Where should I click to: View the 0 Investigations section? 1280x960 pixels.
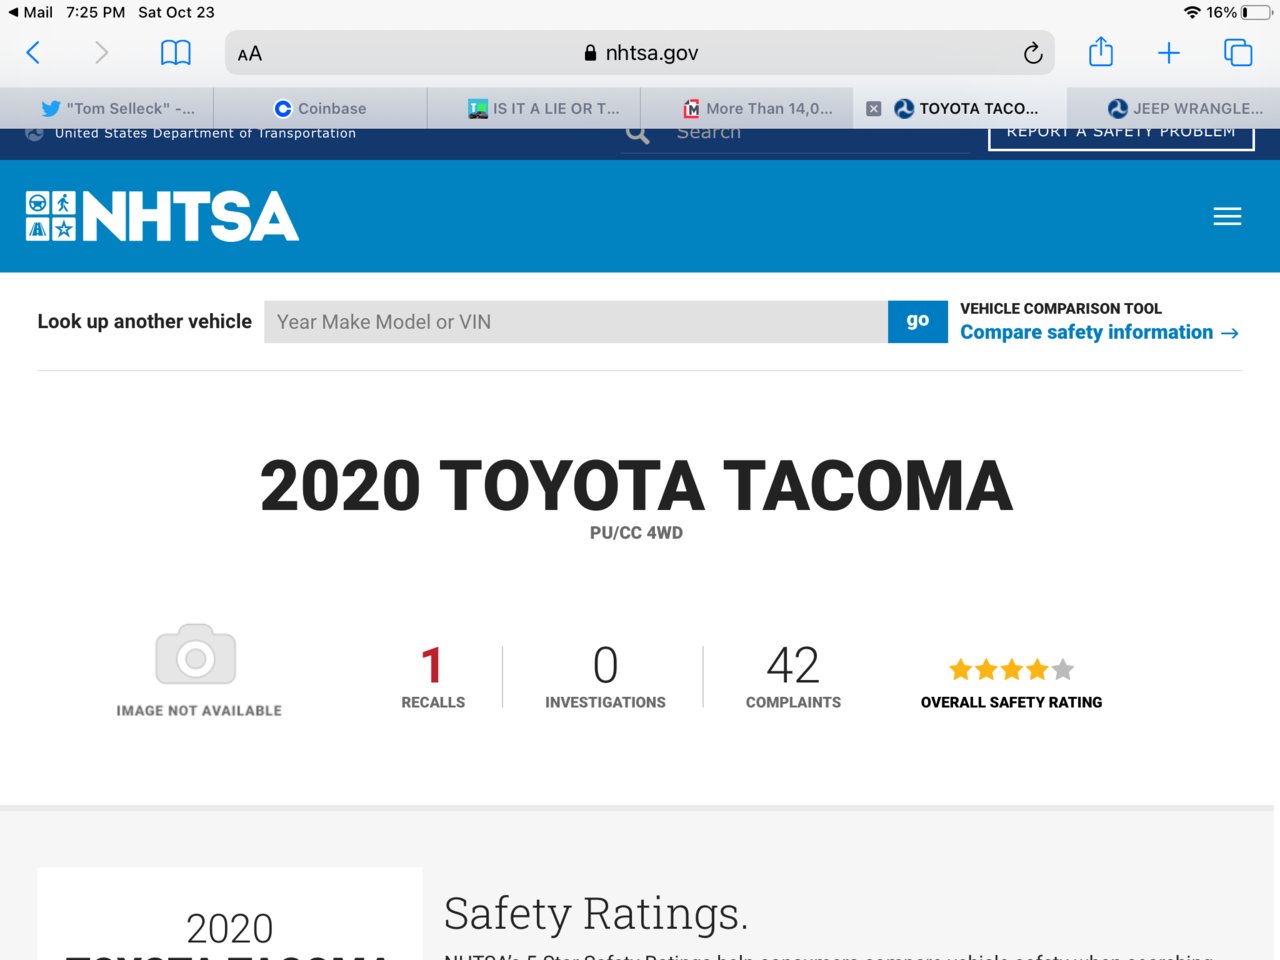coord(605,677)
